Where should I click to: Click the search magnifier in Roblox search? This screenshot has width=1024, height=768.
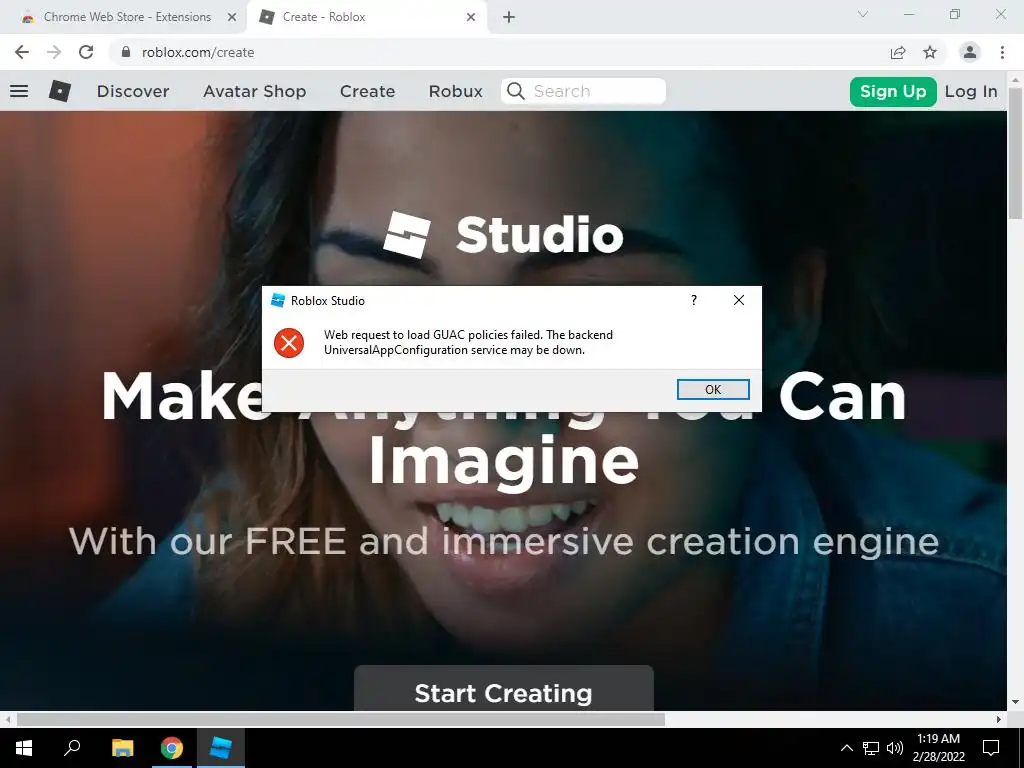[516, 91]
